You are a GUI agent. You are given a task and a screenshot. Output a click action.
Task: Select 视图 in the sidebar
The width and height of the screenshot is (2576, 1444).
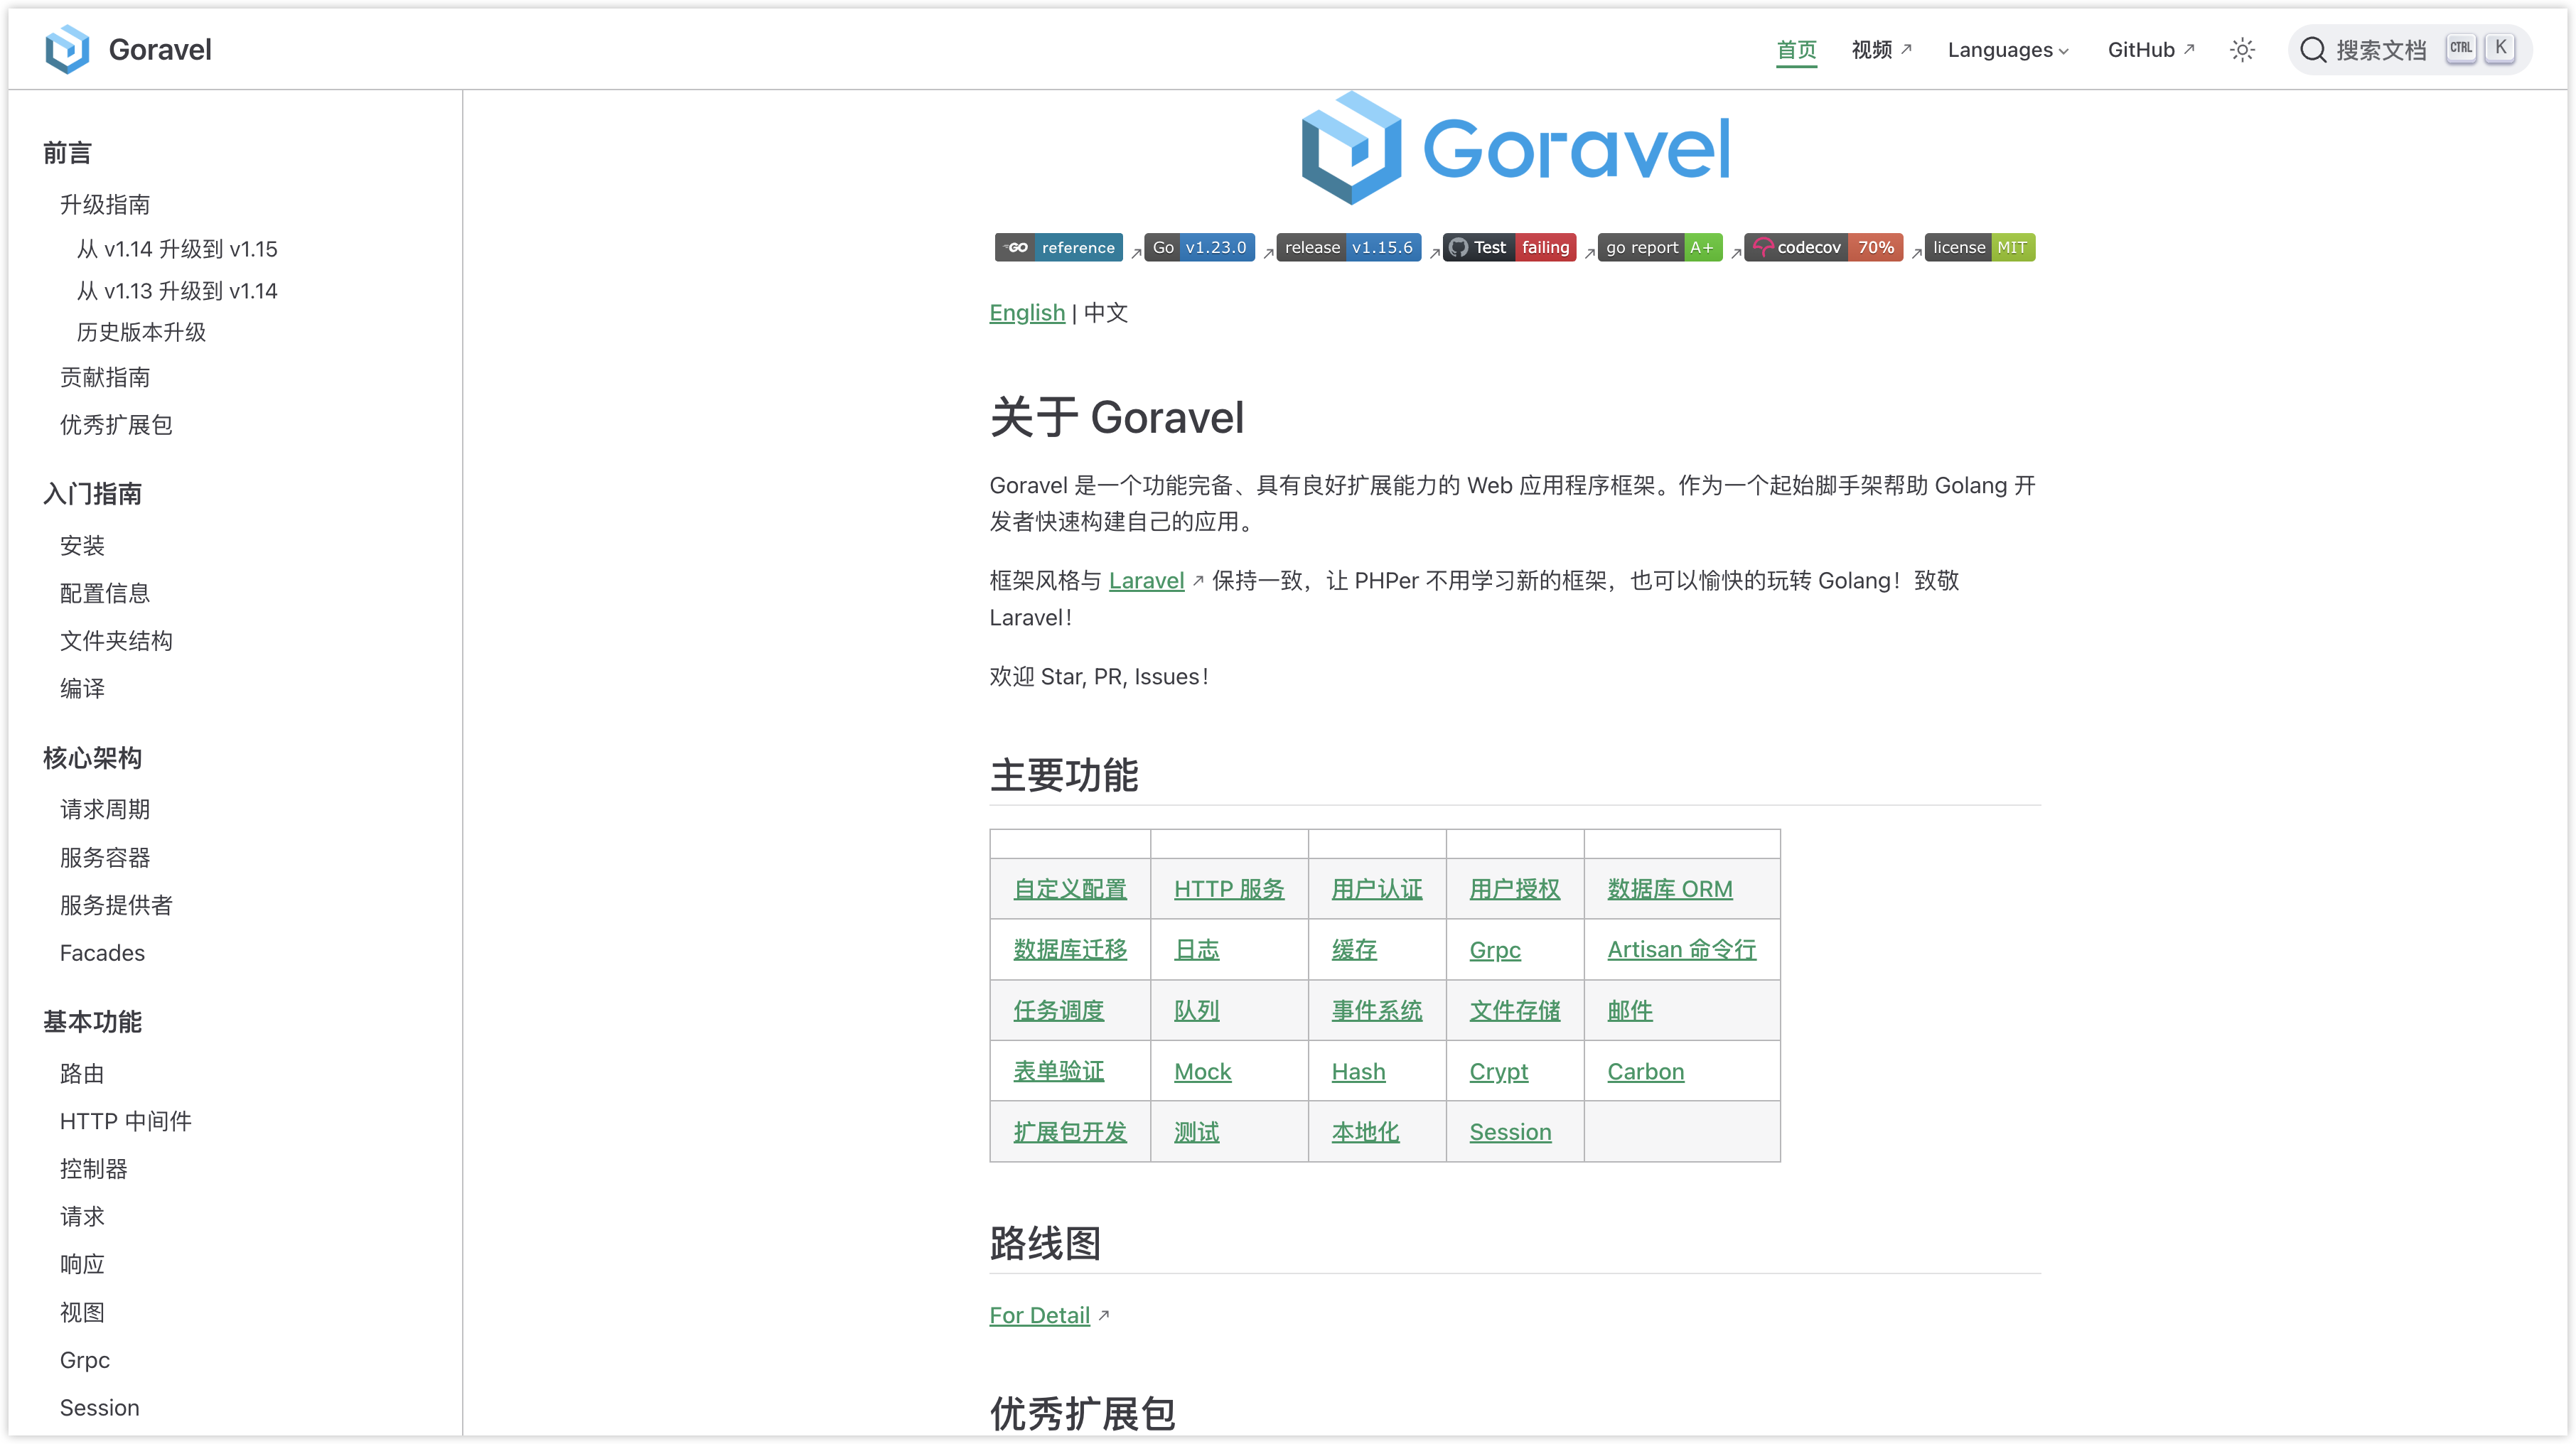point(82,1312)
